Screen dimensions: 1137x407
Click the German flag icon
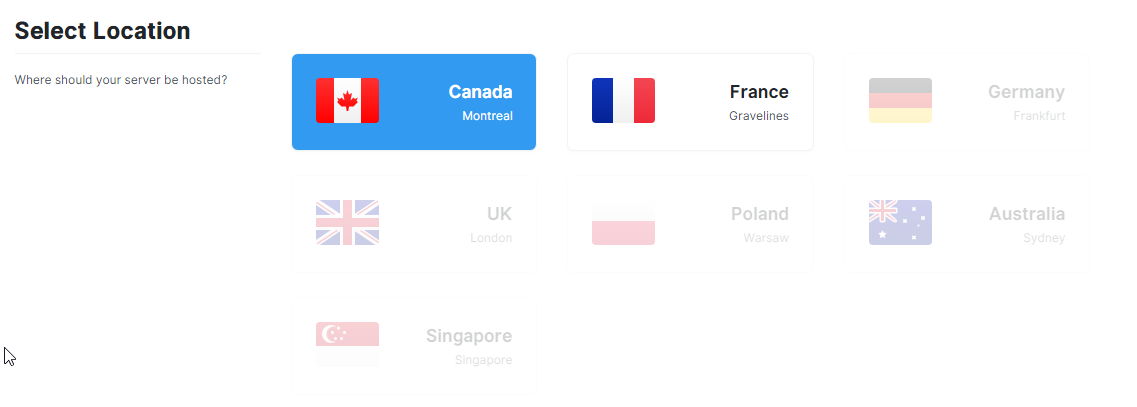901,101
